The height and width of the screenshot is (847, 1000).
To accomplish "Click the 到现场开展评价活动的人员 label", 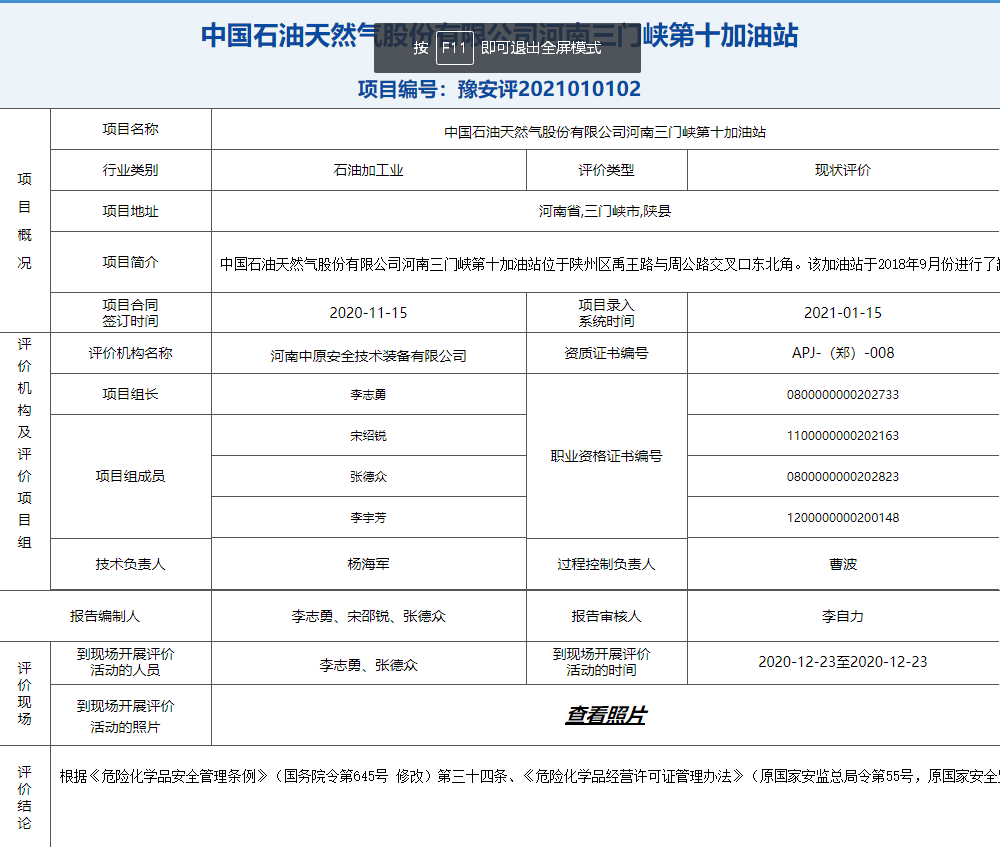I will pos(126,662).
